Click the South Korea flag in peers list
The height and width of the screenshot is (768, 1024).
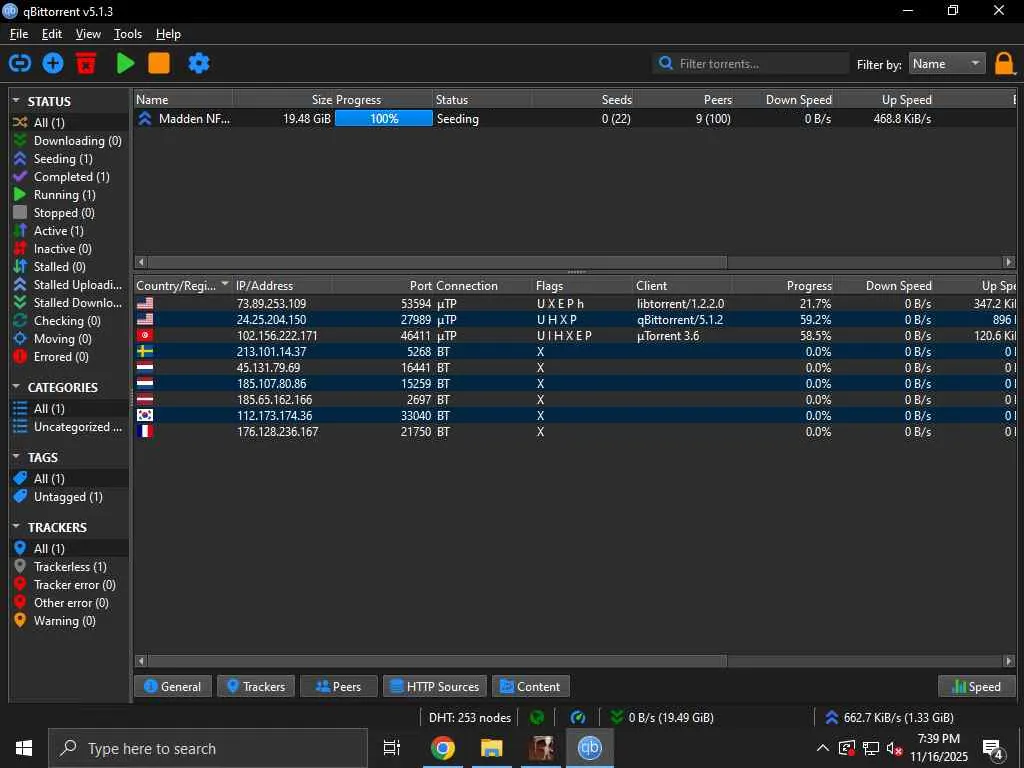point(145,415)
